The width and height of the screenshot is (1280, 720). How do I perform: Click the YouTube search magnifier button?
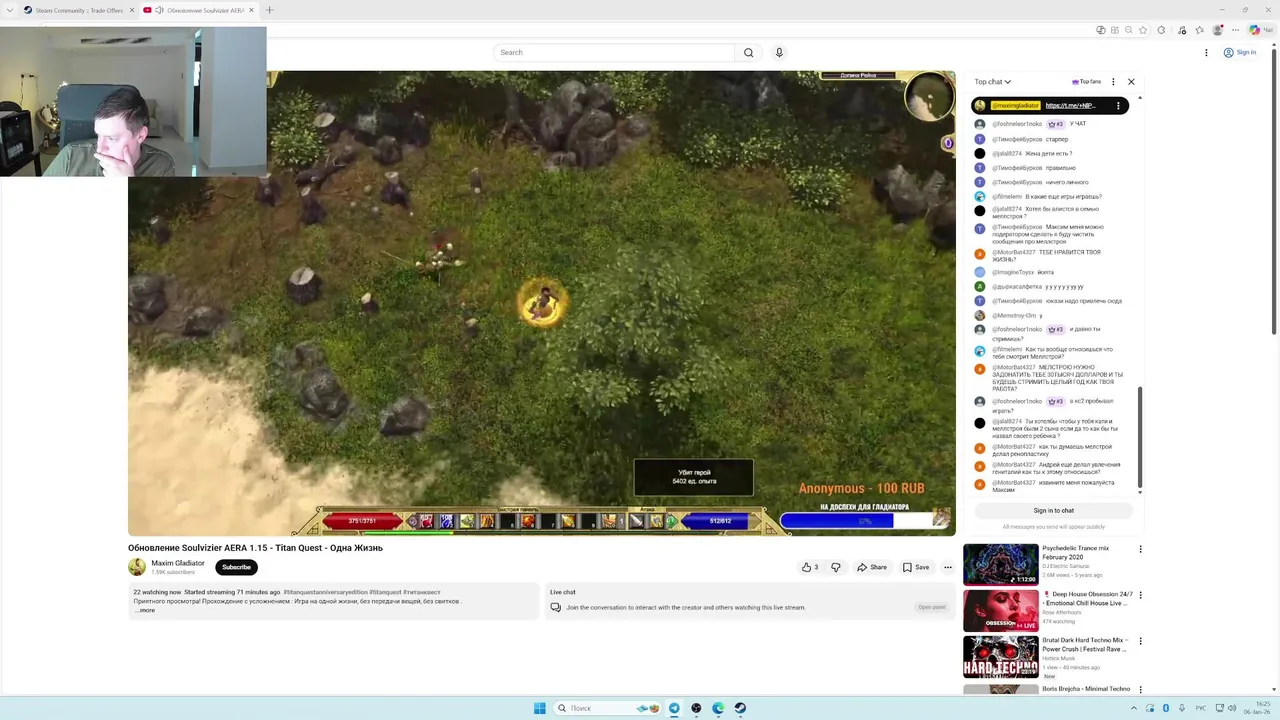point(748,52)
